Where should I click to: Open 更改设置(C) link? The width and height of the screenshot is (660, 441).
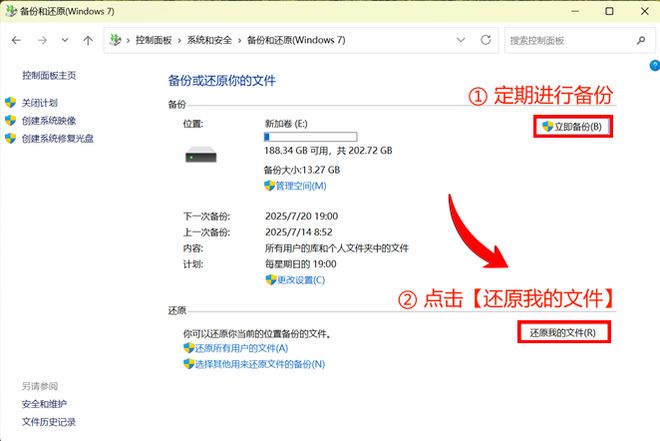coord(301,280)
